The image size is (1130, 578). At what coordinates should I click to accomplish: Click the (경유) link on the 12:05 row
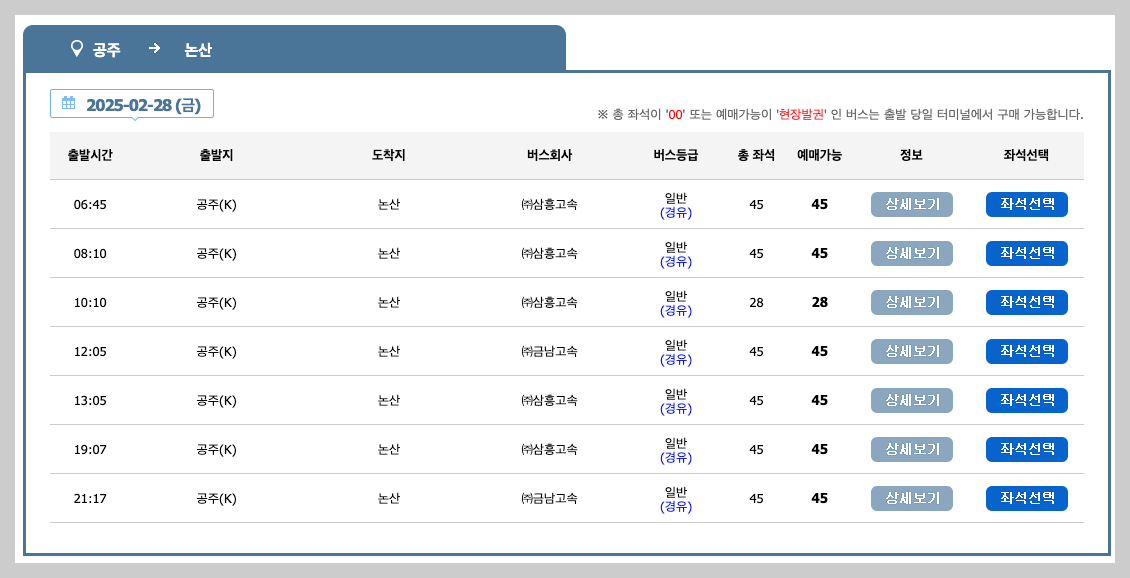pos(678,359)
